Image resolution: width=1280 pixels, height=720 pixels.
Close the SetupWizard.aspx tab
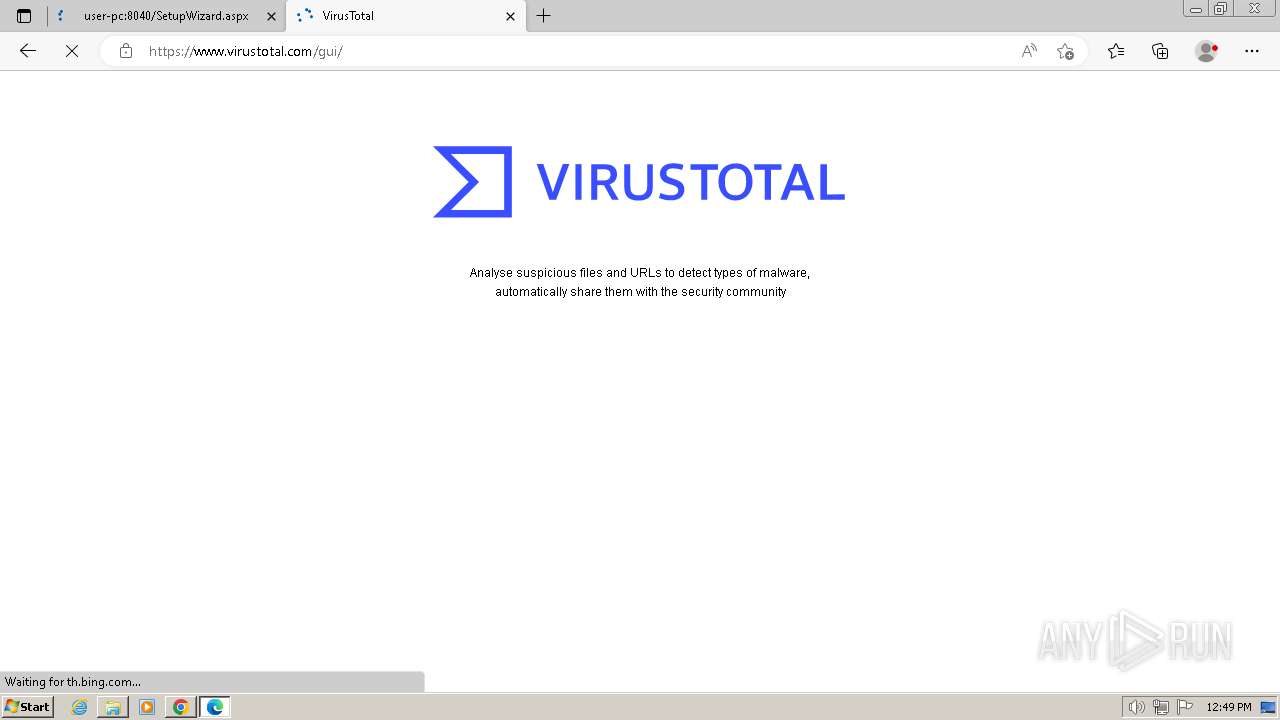[271, 16]
